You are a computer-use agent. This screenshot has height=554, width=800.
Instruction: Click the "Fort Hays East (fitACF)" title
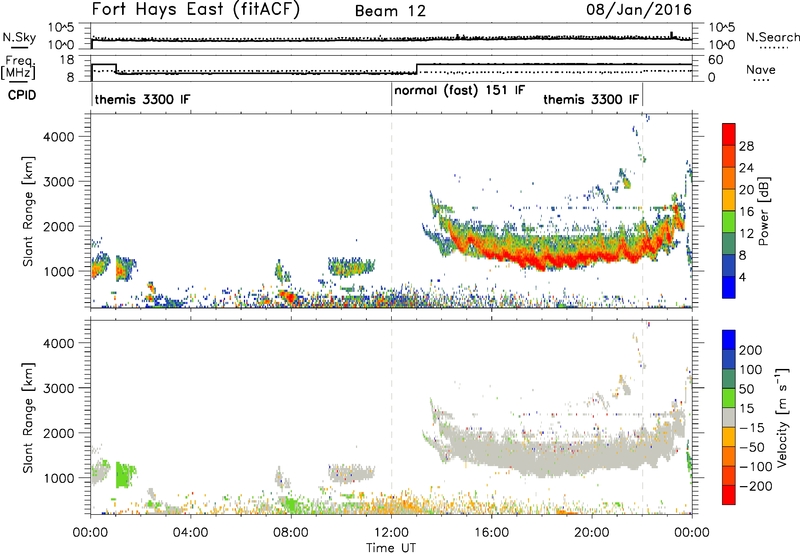(196, 9)
